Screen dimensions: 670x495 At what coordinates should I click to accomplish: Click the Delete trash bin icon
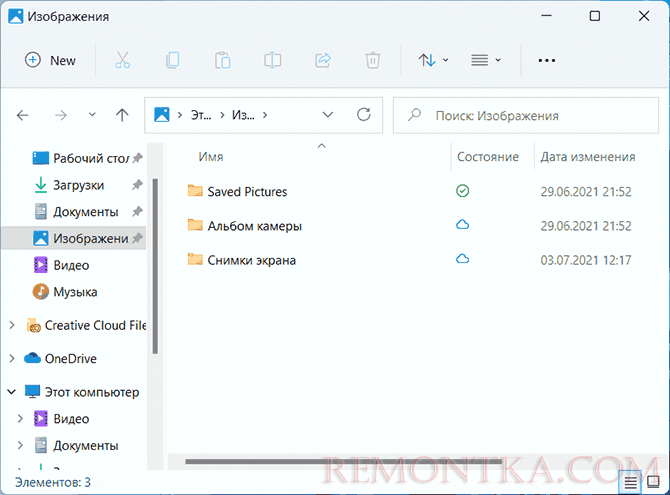pyautogui.click(x=373, y=60)
